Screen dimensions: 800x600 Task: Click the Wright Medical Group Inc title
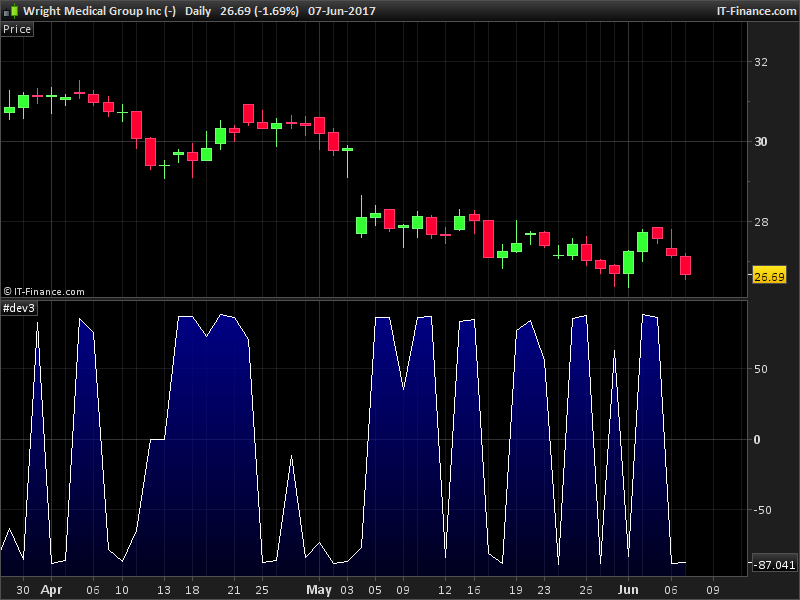pos(99,11)
